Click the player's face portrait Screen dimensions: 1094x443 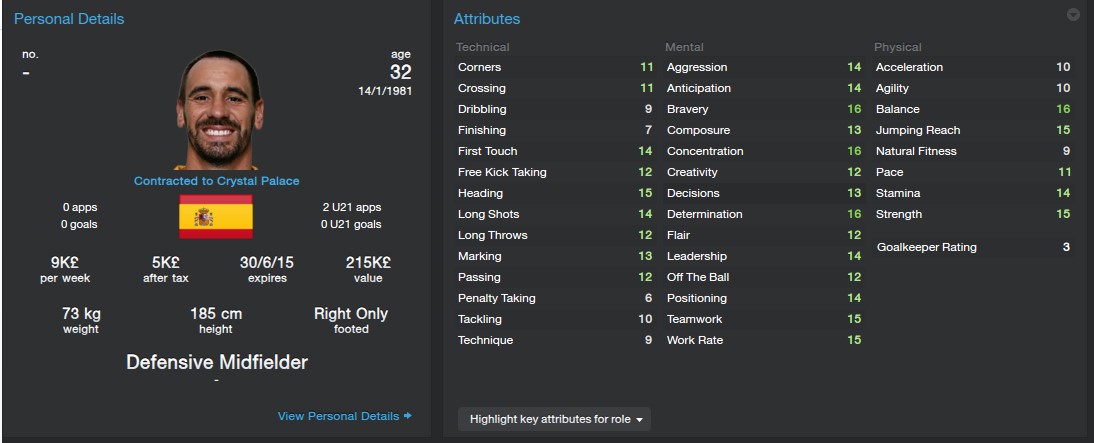219,110
